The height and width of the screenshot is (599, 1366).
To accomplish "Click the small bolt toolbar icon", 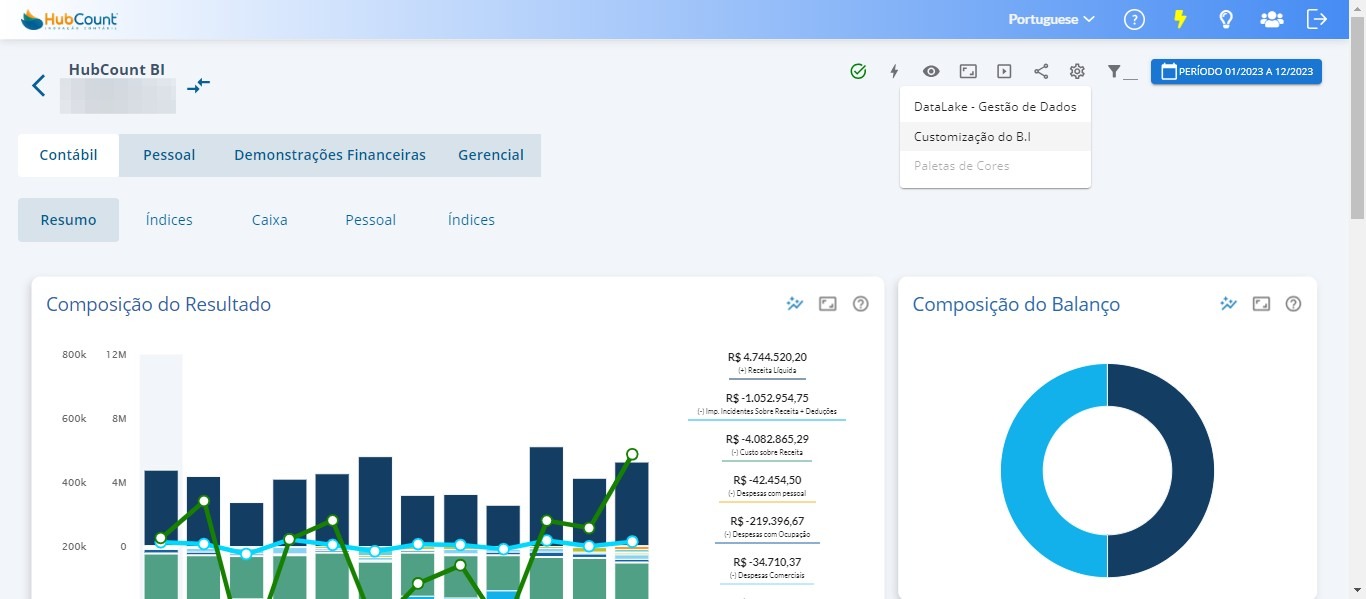I will tap(895, 71).
